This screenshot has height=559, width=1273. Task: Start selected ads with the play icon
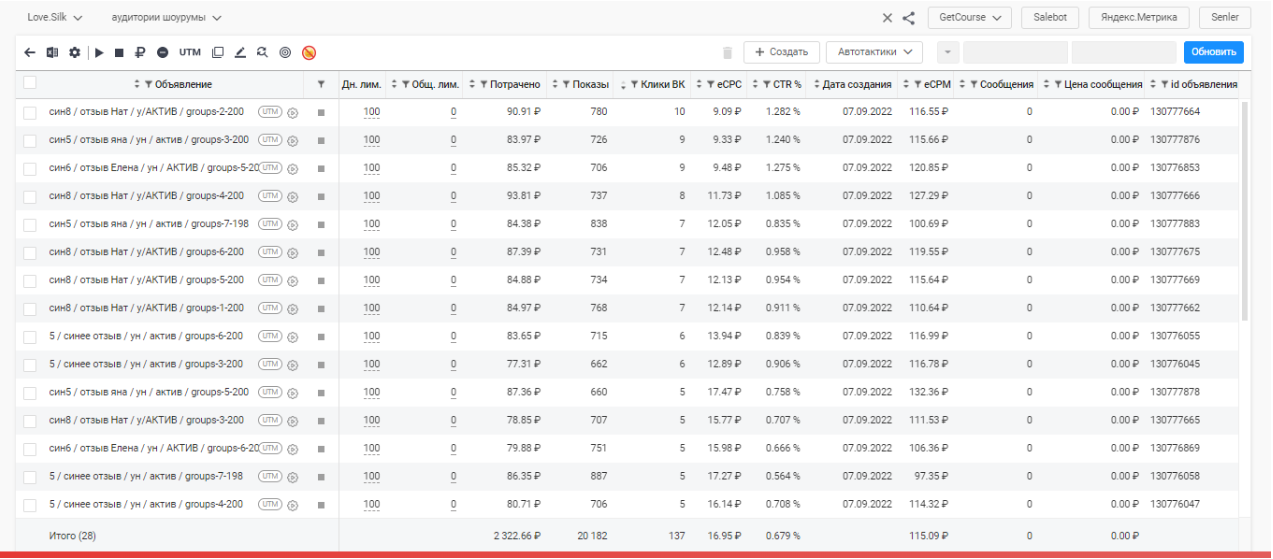coord(100,52)
